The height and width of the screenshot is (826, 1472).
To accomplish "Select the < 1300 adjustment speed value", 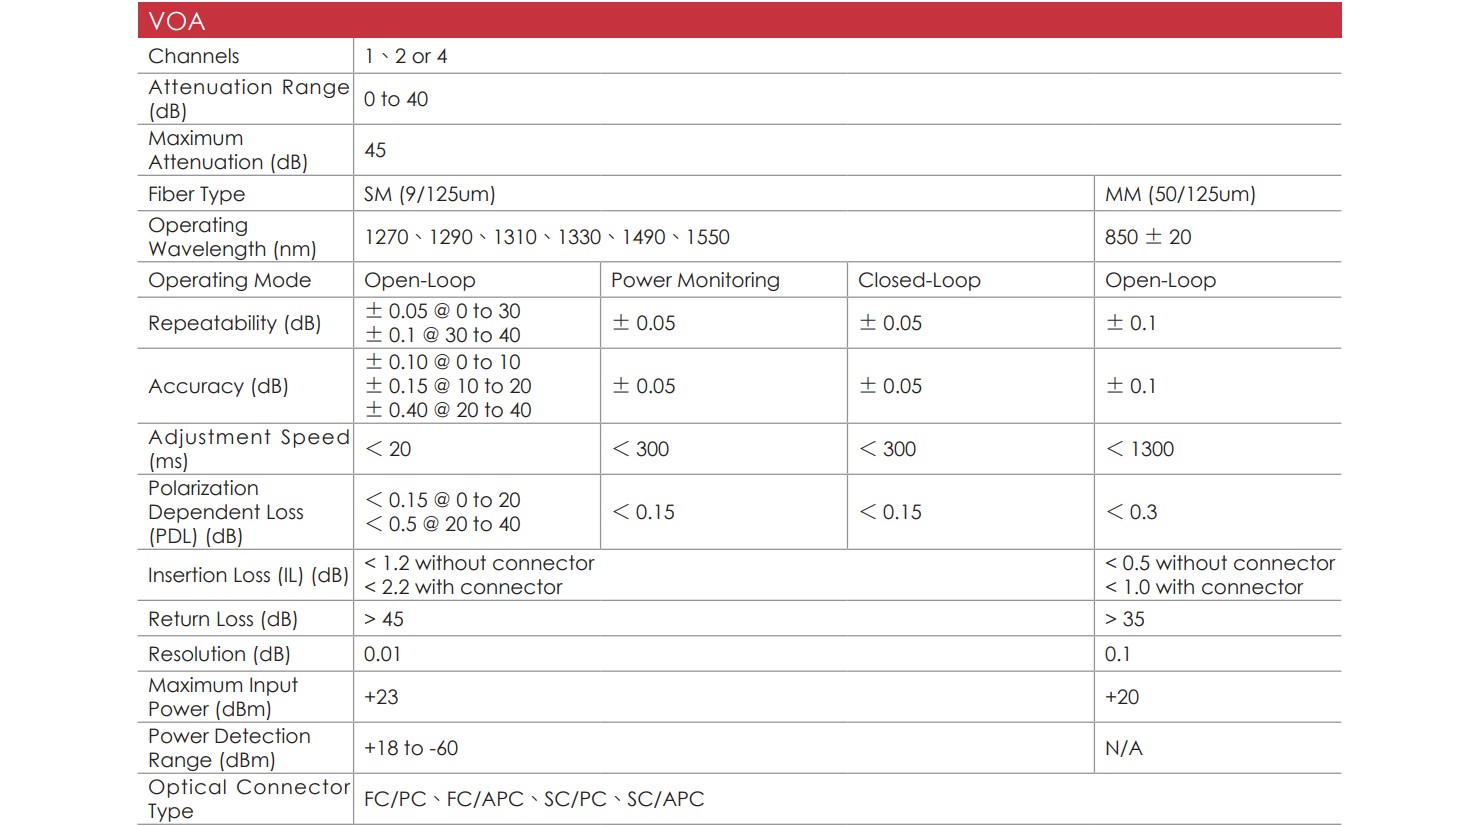I will coord(1140,449).
